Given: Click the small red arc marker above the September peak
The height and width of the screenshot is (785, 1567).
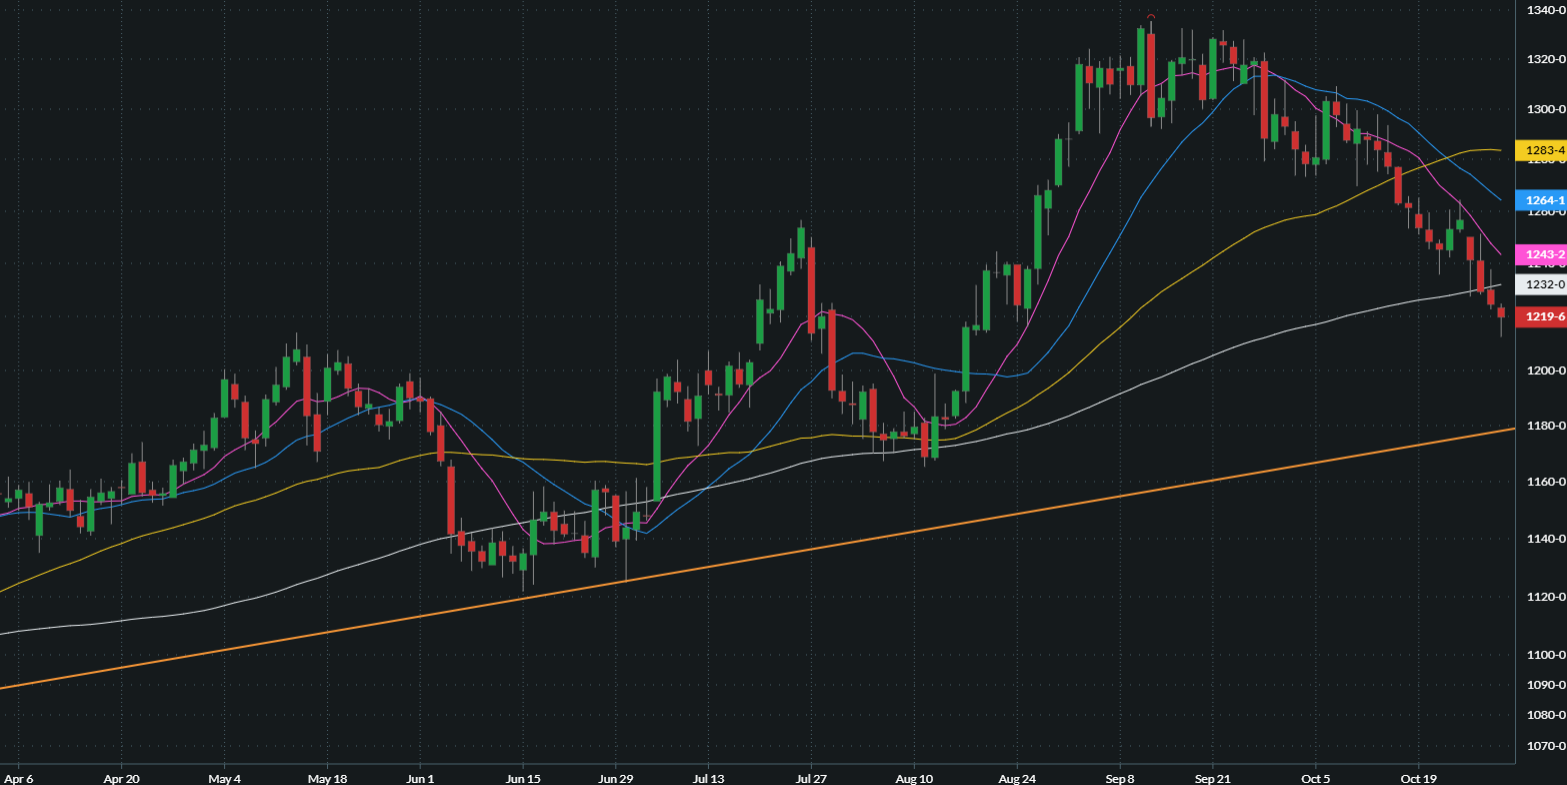Looking at the screenshot, I should (x=1152, y=16).
